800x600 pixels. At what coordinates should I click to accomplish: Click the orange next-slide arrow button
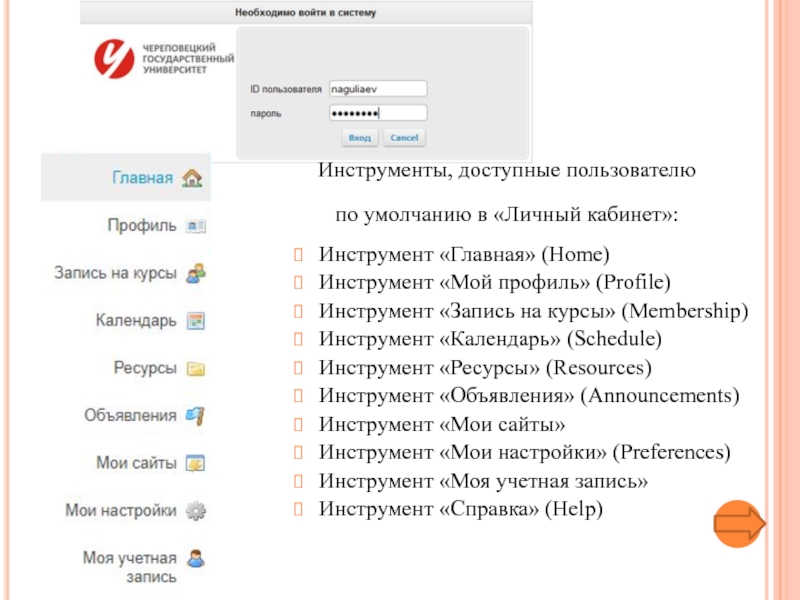(739, 524)
